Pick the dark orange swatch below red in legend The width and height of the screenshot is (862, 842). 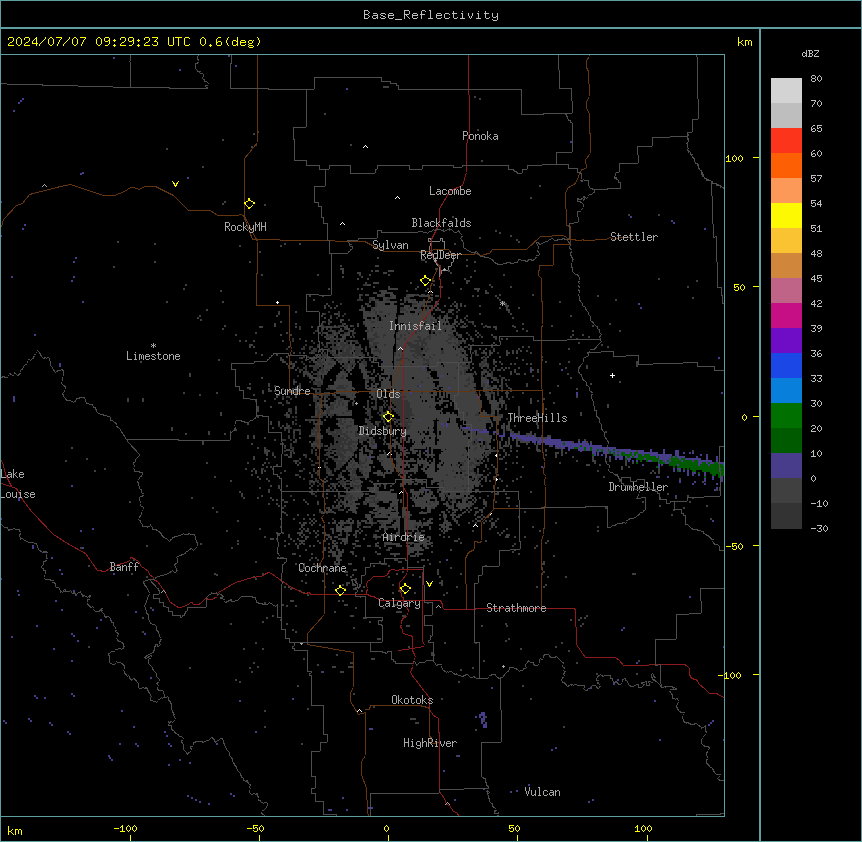point(786,165)
